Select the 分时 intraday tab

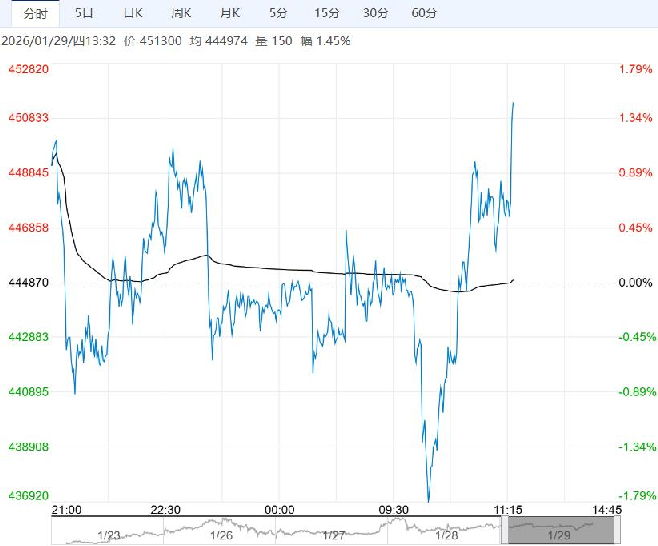coord(34,13)
